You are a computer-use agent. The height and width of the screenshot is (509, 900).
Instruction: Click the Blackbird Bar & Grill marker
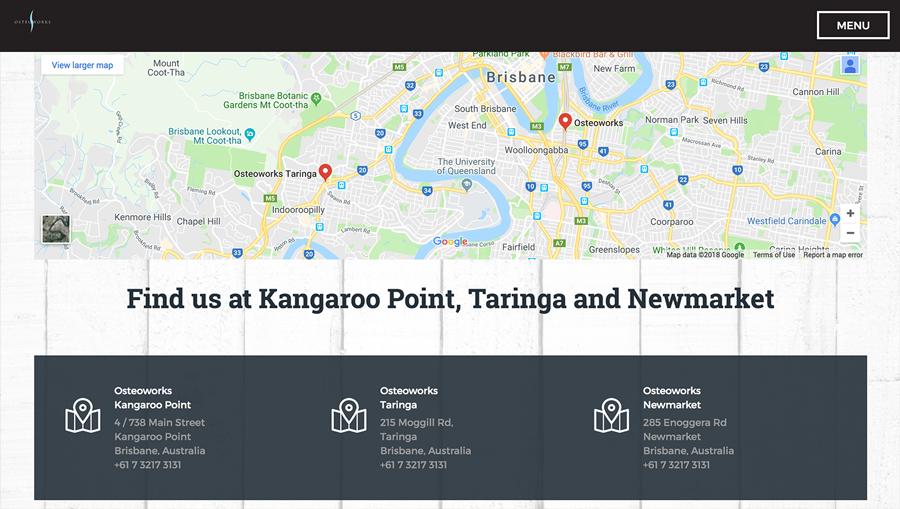coord(544,55)
